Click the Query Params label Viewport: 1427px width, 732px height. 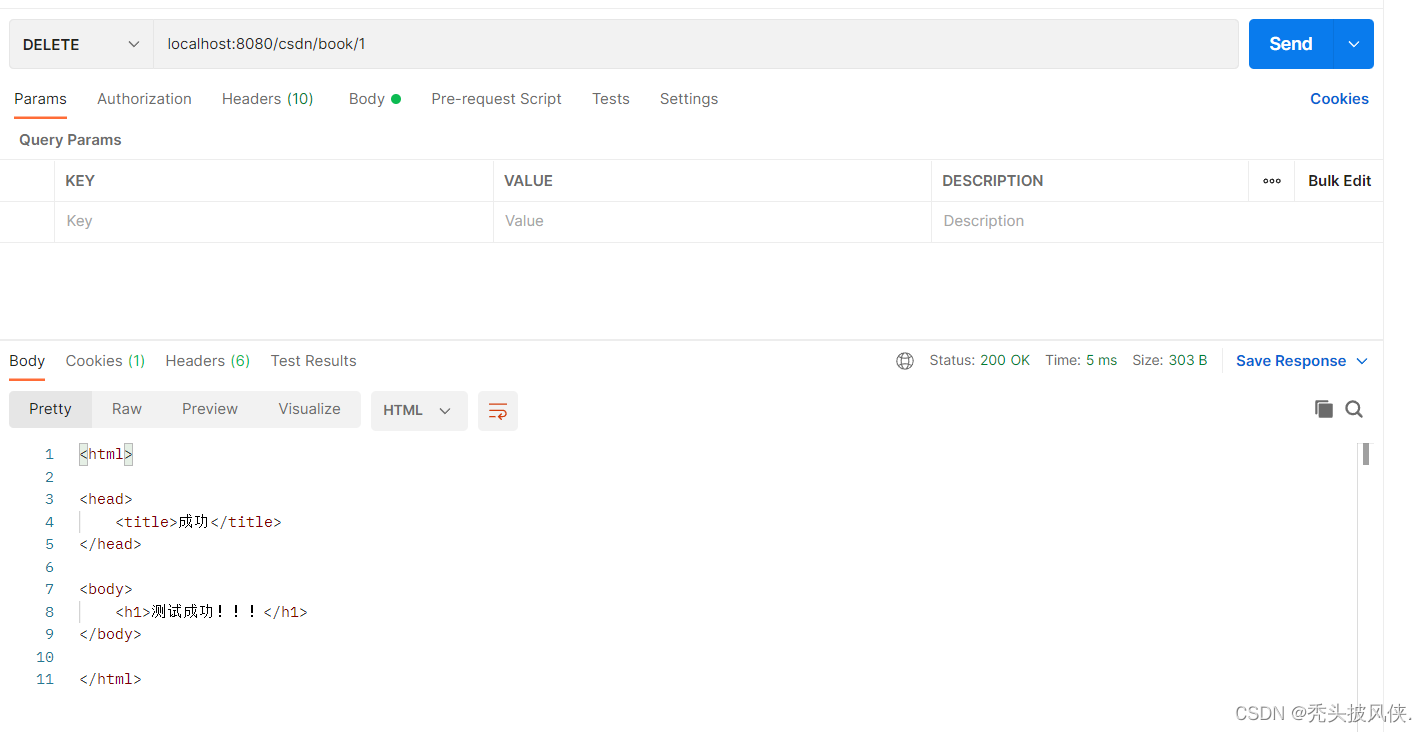coord(70,140)
